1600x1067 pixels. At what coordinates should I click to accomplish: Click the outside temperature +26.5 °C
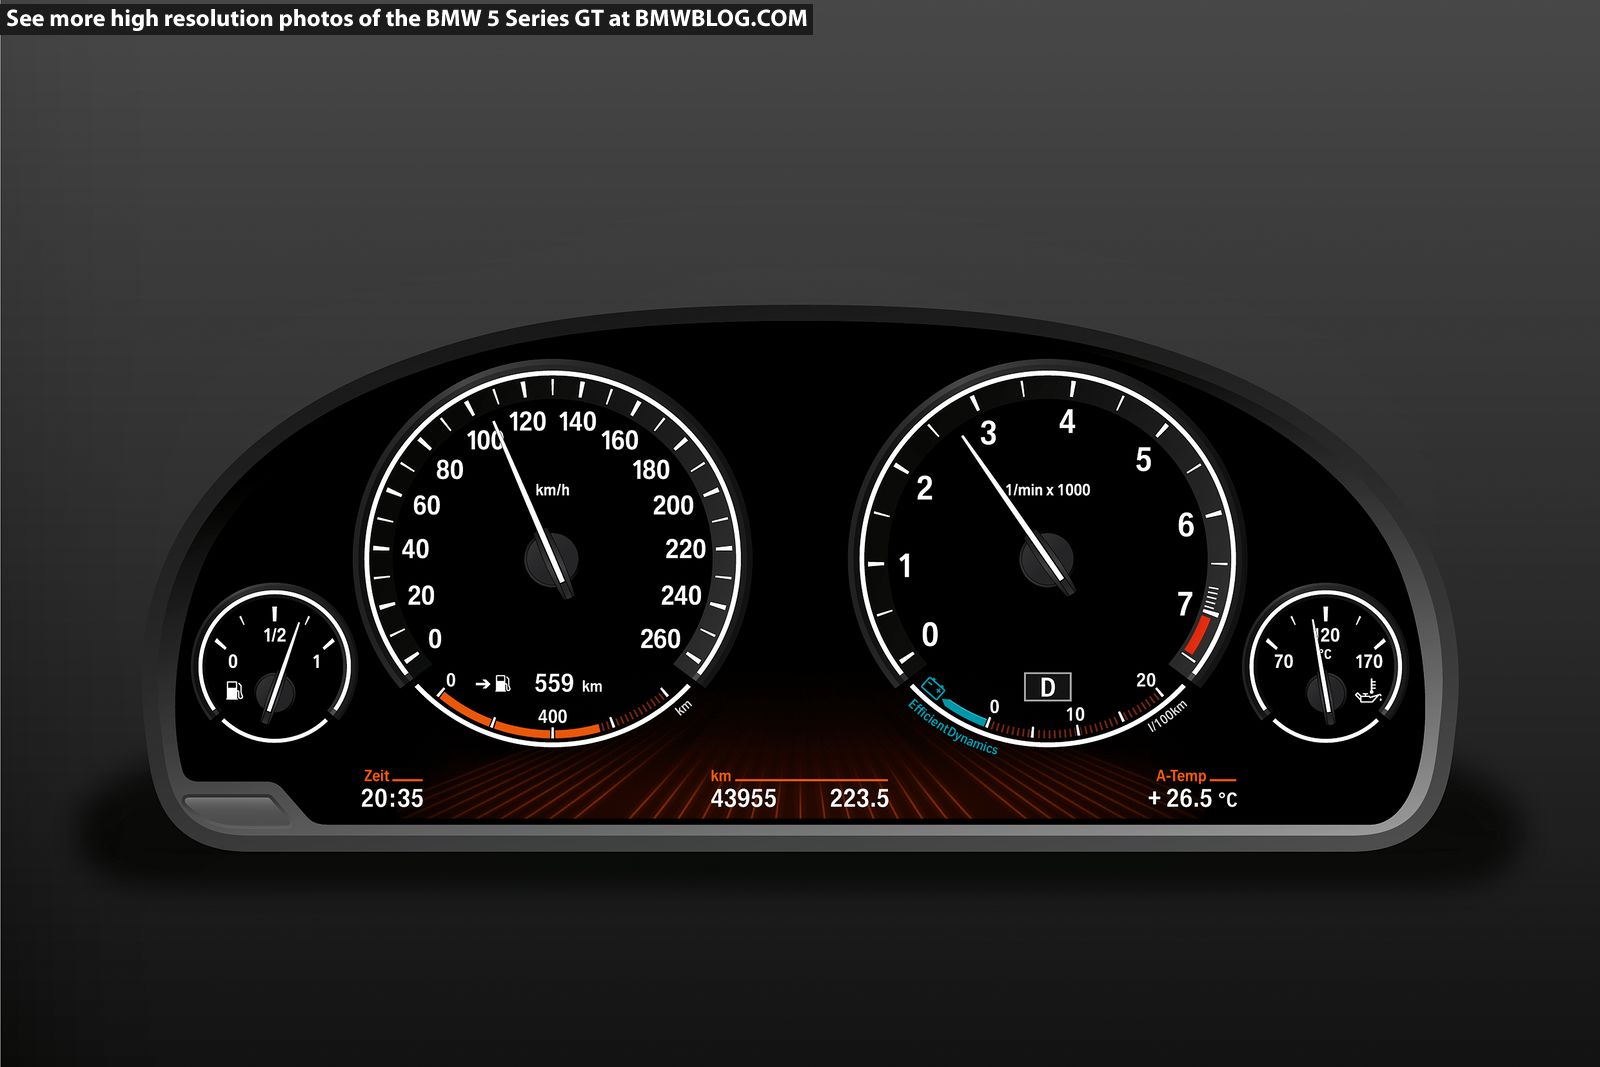1192,798
